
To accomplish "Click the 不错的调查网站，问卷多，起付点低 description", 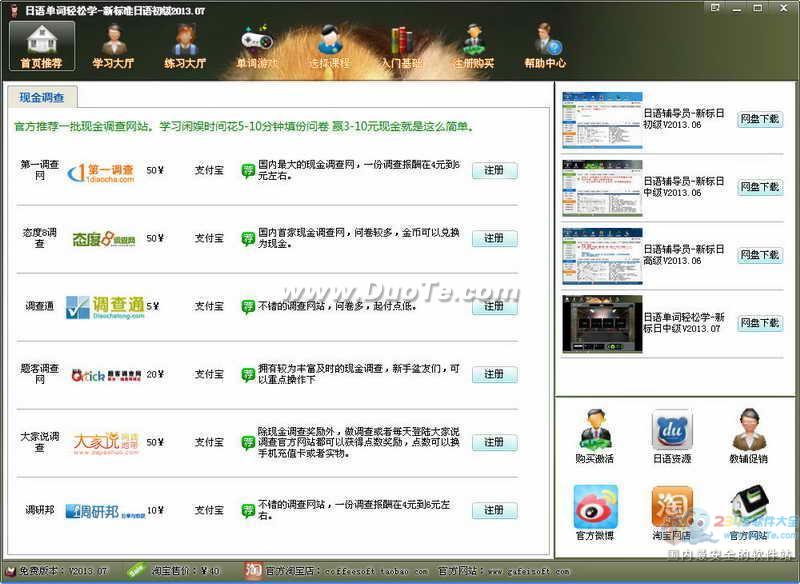I will pyautogui.click(x=337, y=306).
